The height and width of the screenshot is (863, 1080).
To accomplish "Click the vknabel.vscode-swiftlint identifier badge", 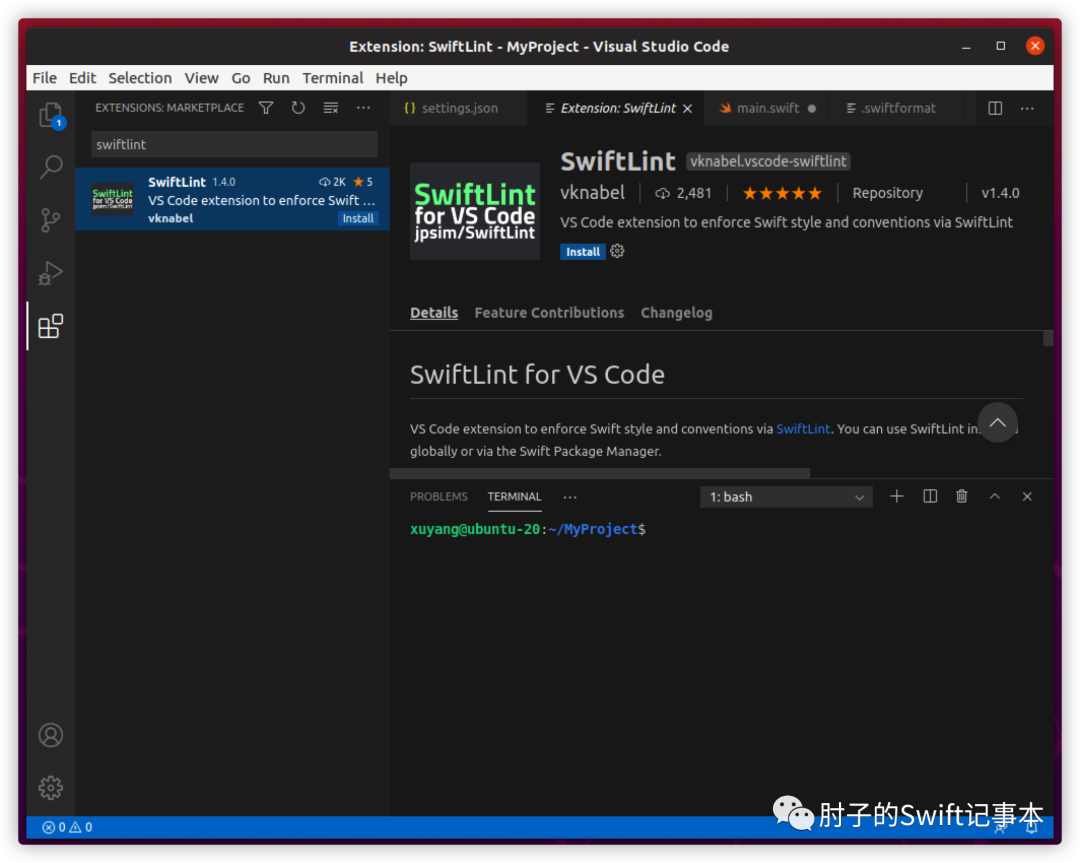I will 768,161.
